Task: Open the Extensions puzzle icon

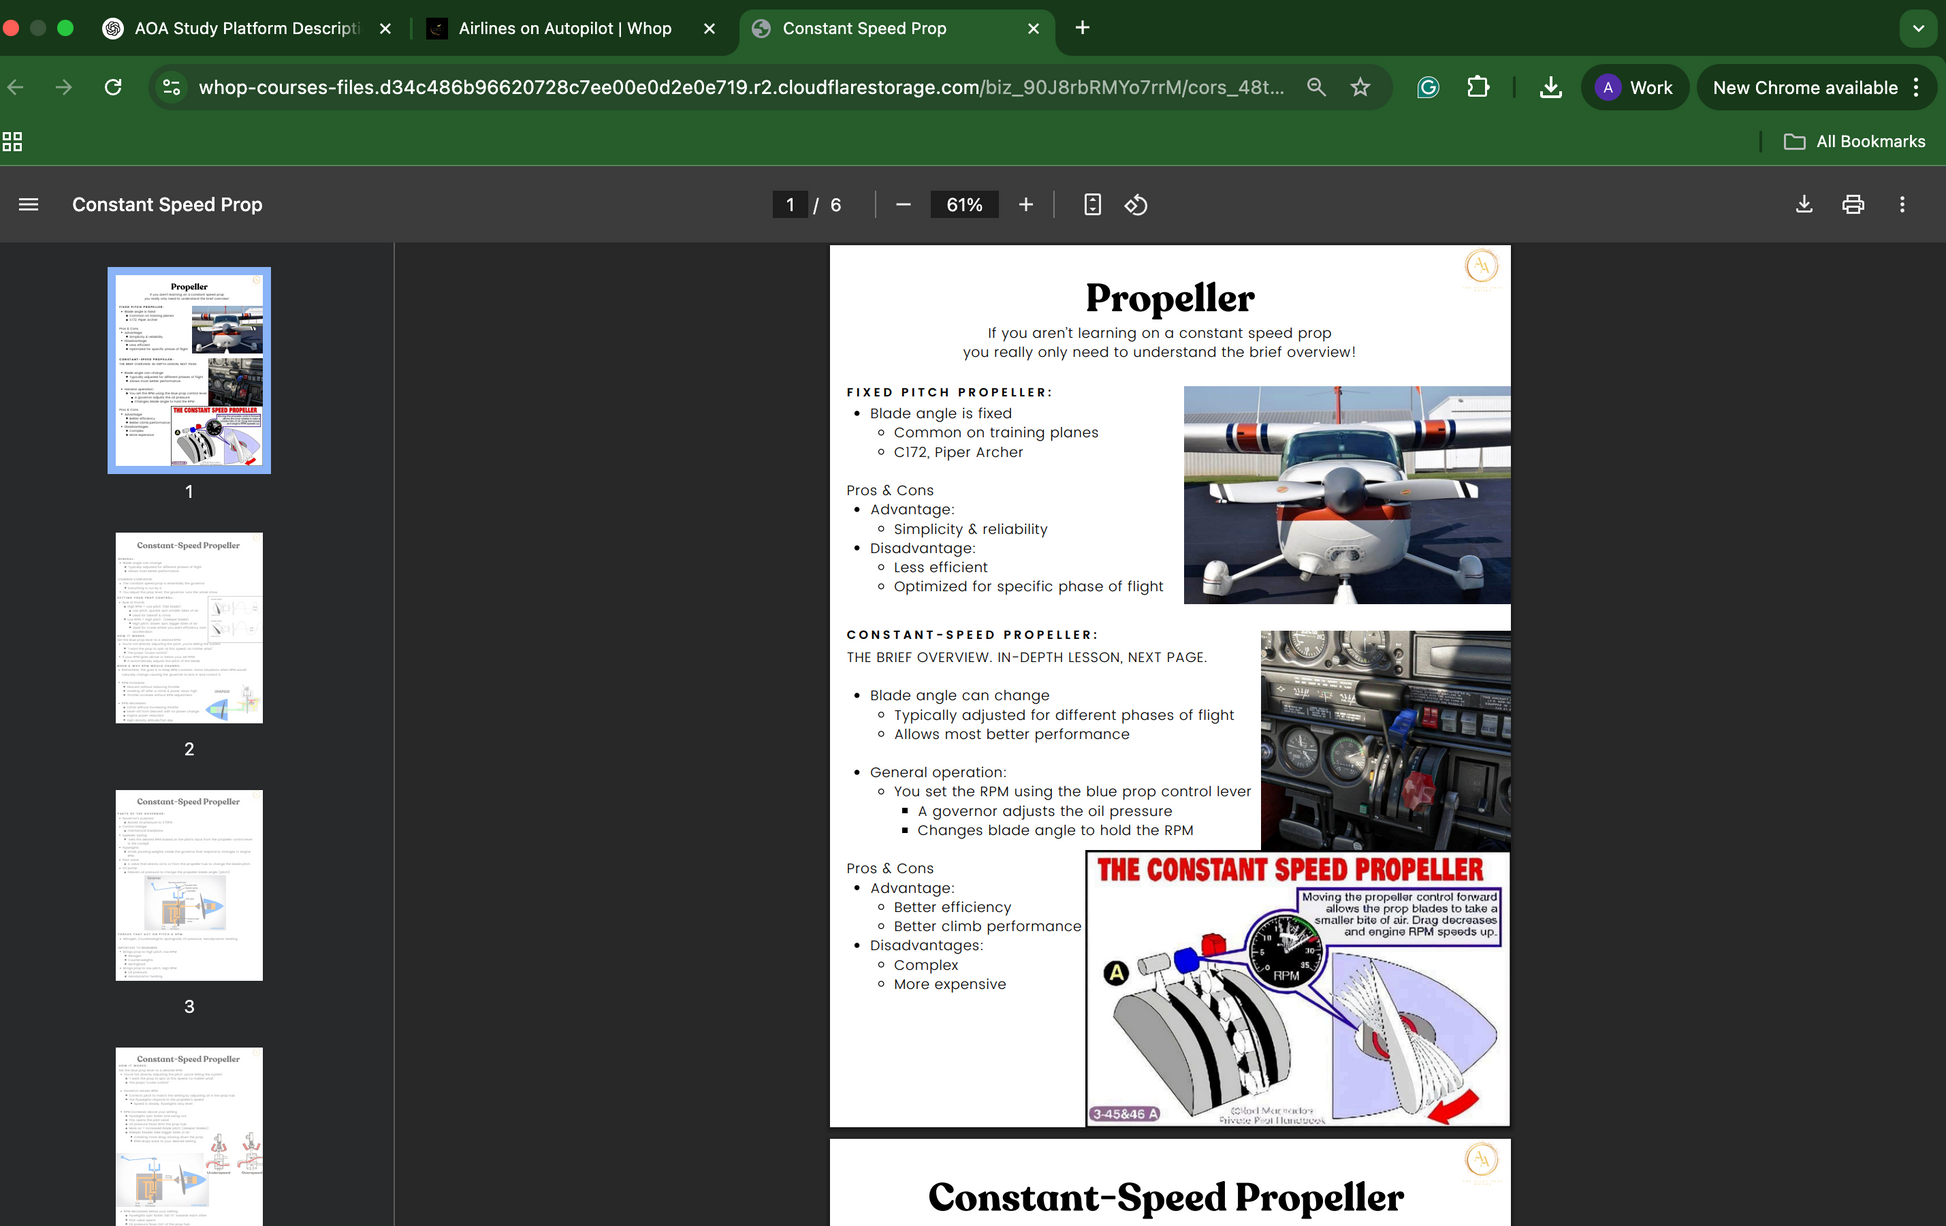Action: pos(1478,87)
